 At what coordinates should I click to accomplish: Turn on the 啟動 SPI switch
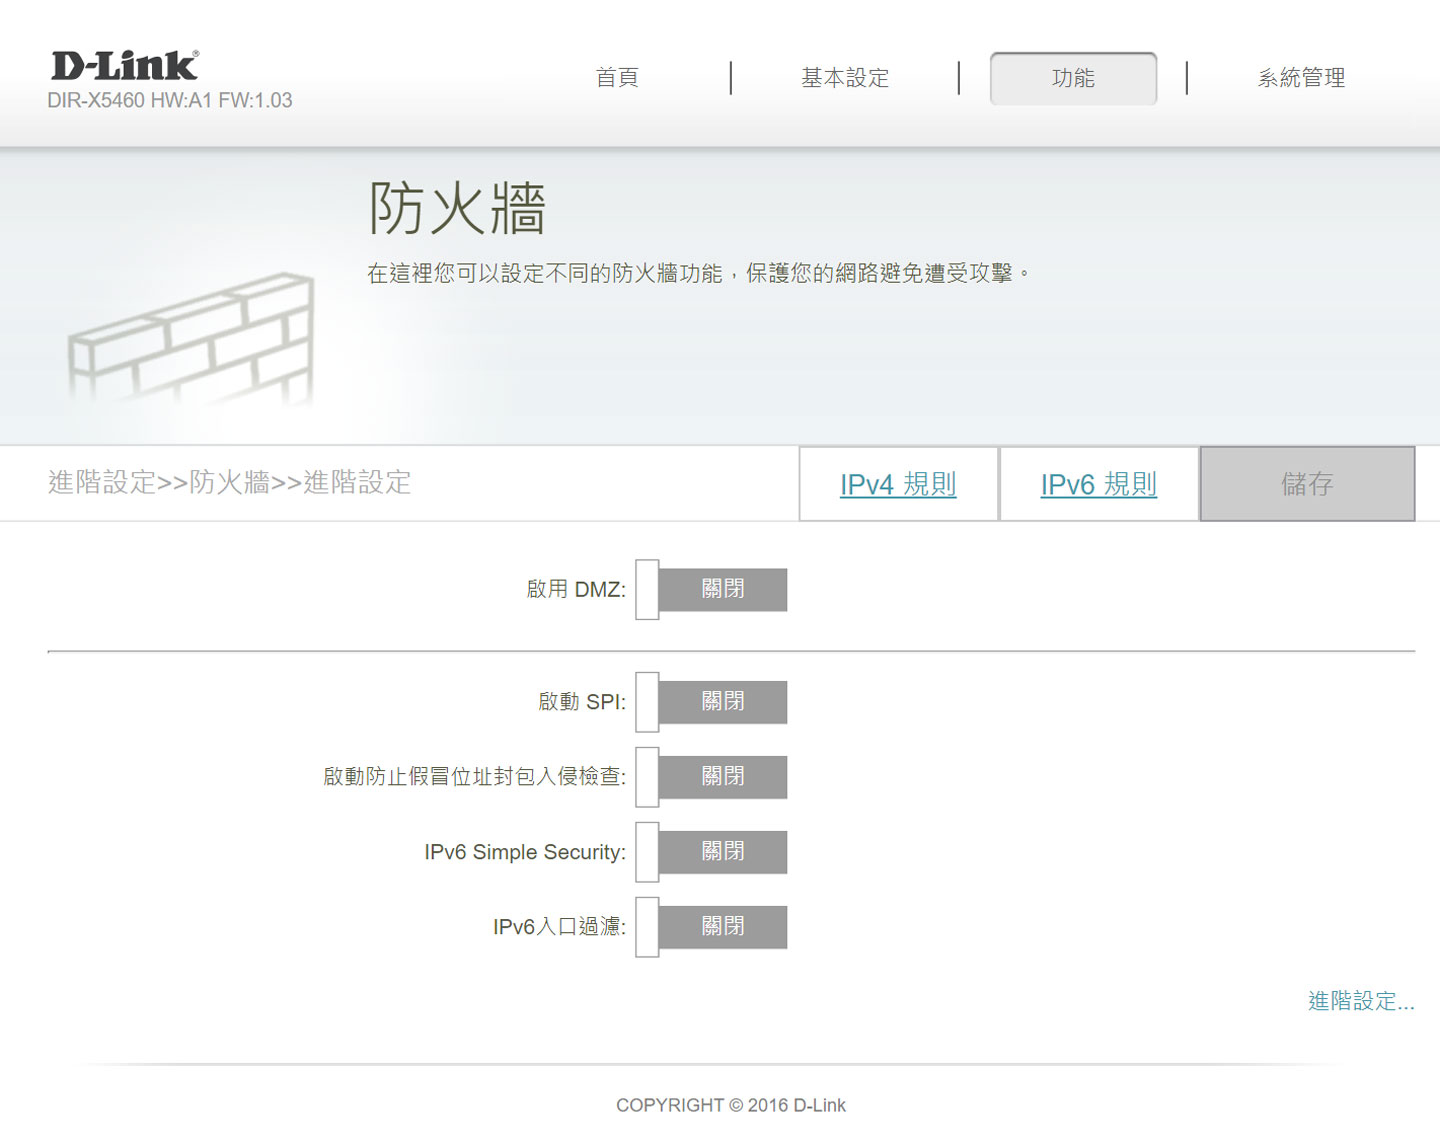pyautogui.click(x=711, y=701)
